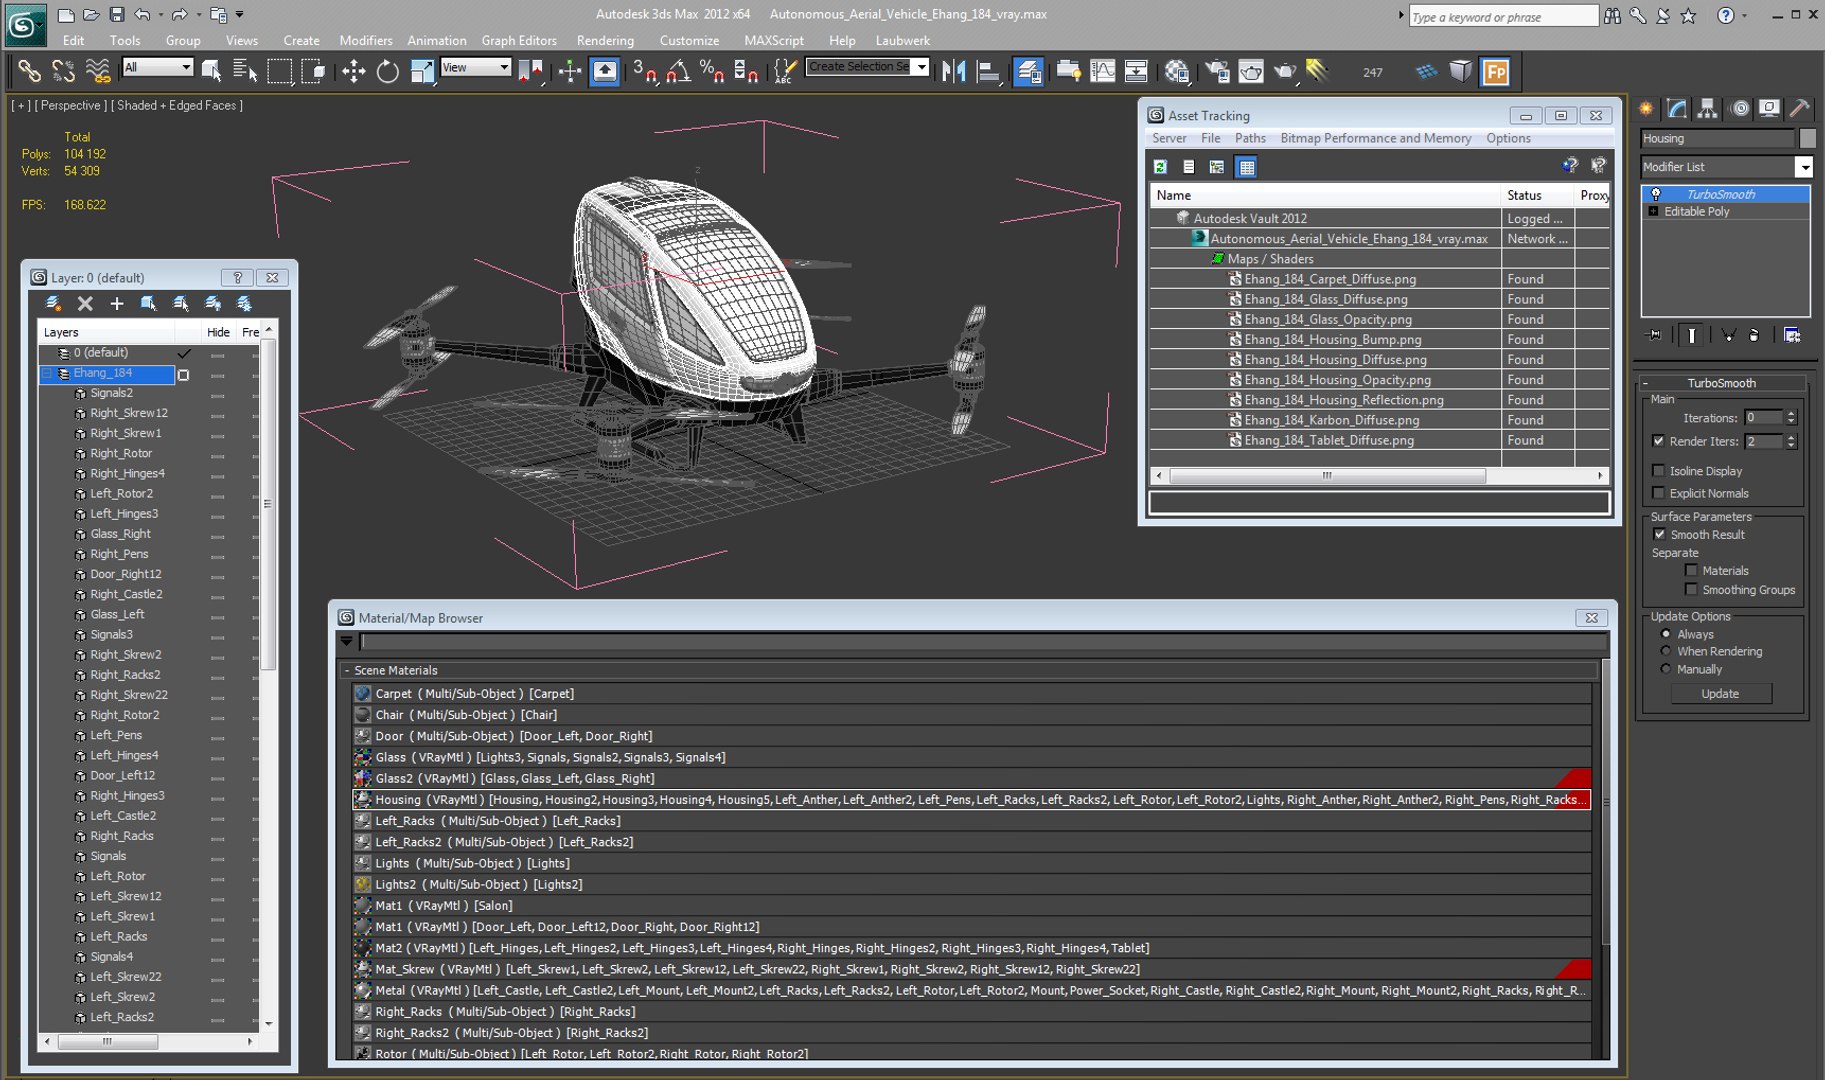Click Delete layer X icon in Layer dialog

(x=85, y=303)
